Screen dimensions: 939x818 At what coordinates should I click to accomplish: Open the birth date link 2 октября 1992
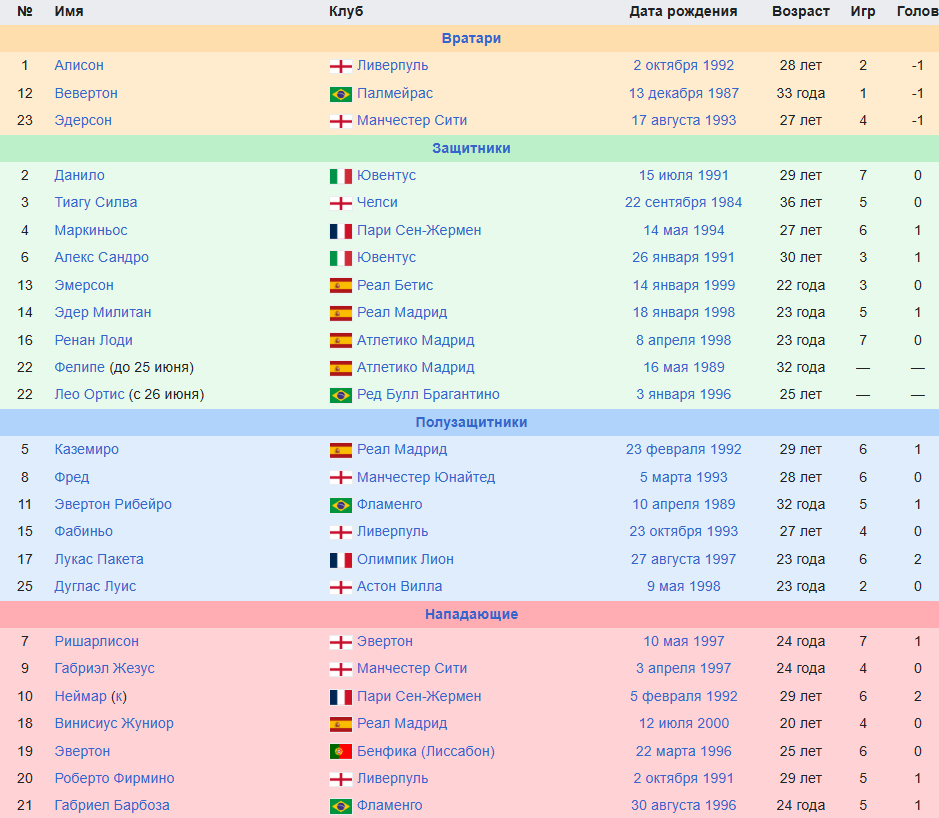(684, 65)
